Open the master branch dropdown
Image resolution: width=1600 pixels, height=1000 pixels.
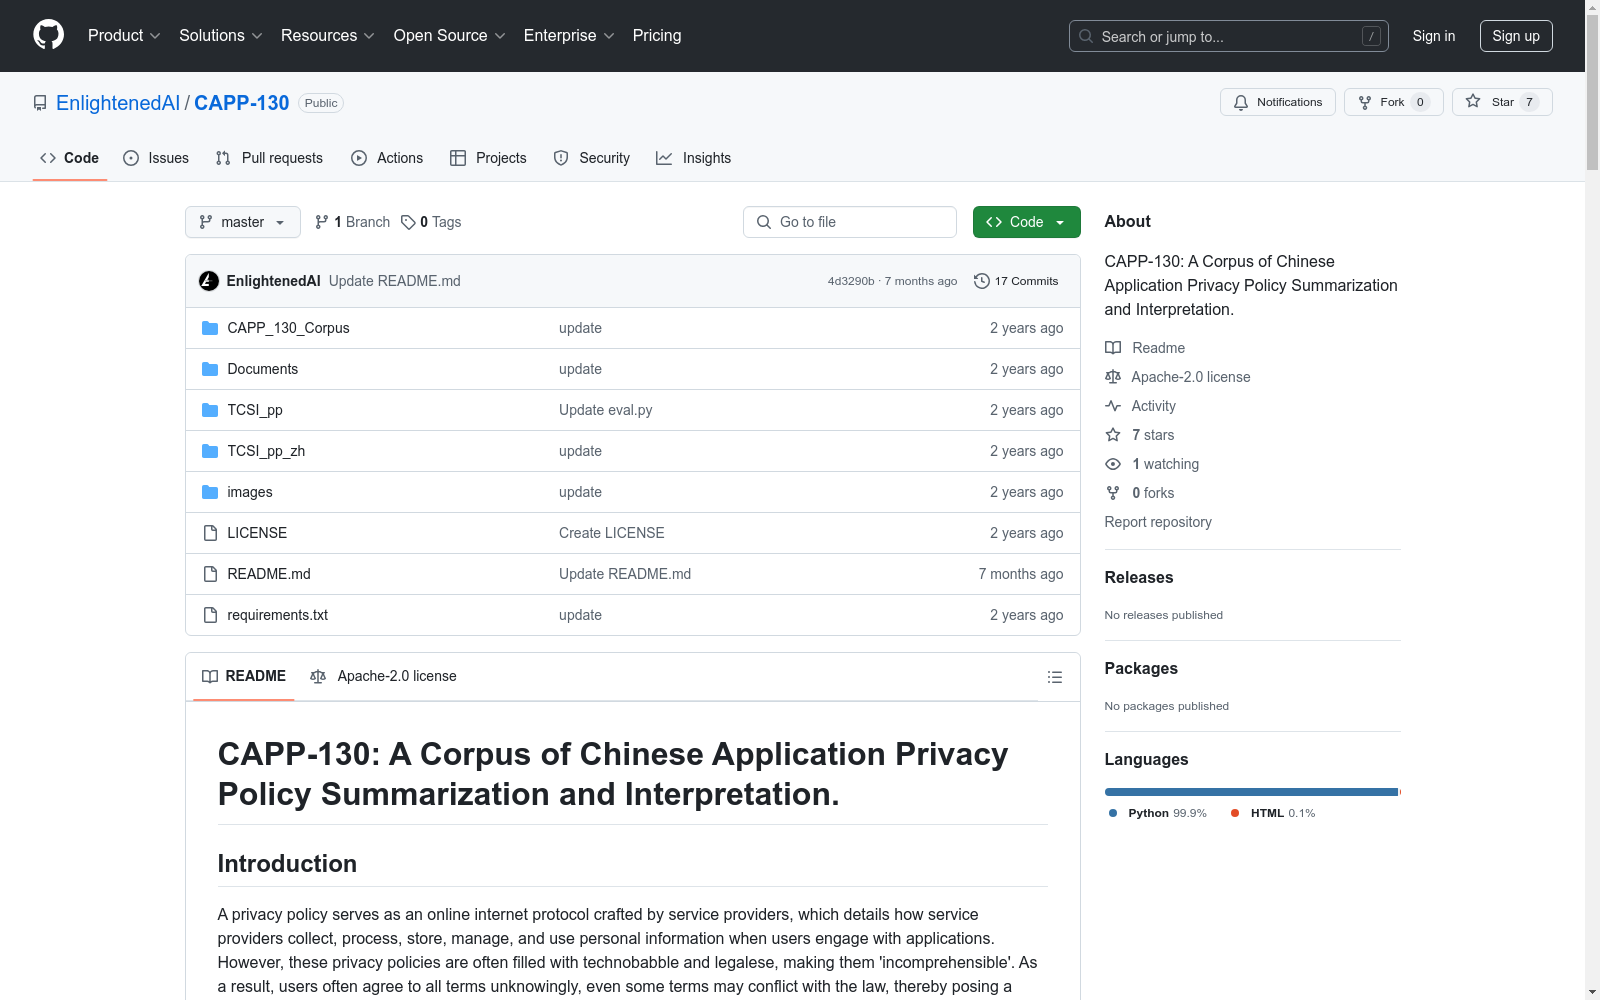click(x=243, y=222)
